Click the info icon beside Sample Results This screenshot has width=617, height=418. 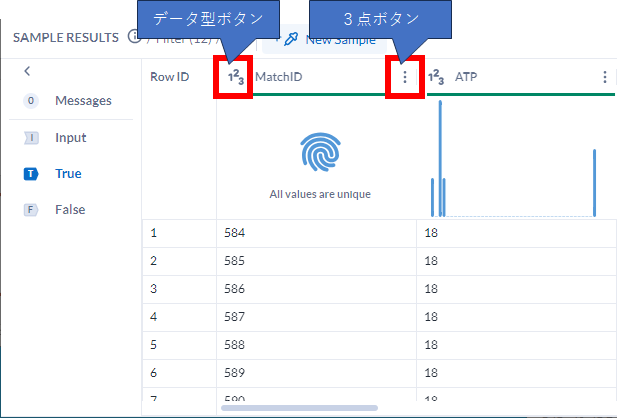coord(133,38)
